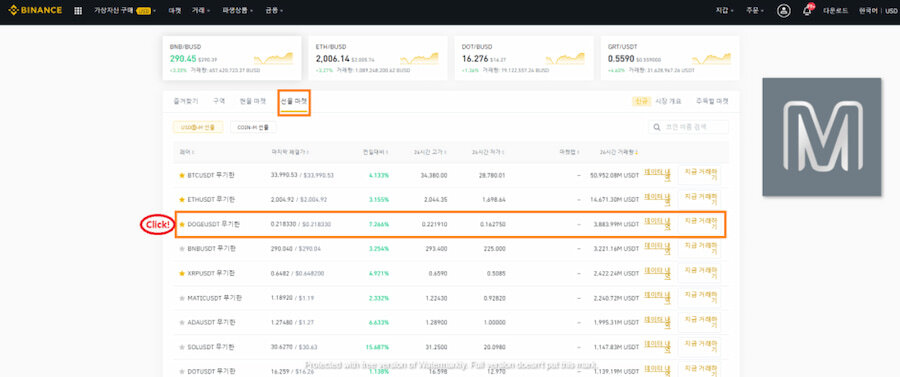Select the USDⓈ-M 선물 filter
Image resolution: width=900 pixels, height=377 pixels.
click(x=198, y=127)
